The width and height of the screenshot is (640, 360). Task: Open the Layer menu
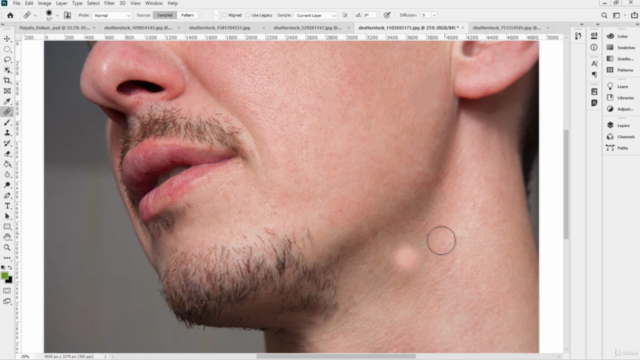pos(61,3)
